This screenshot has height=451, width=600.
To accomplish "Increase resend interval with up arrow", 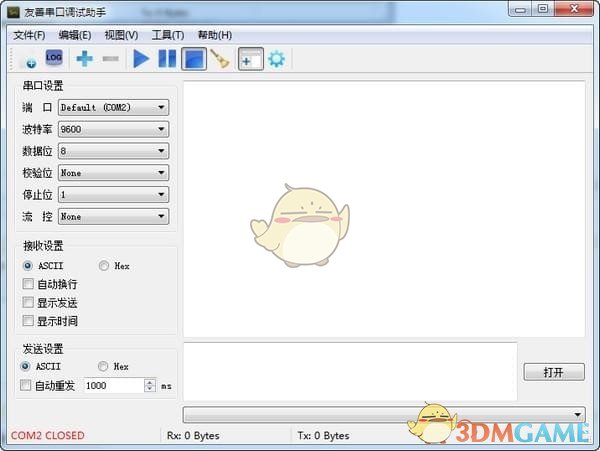I will 150,382.
